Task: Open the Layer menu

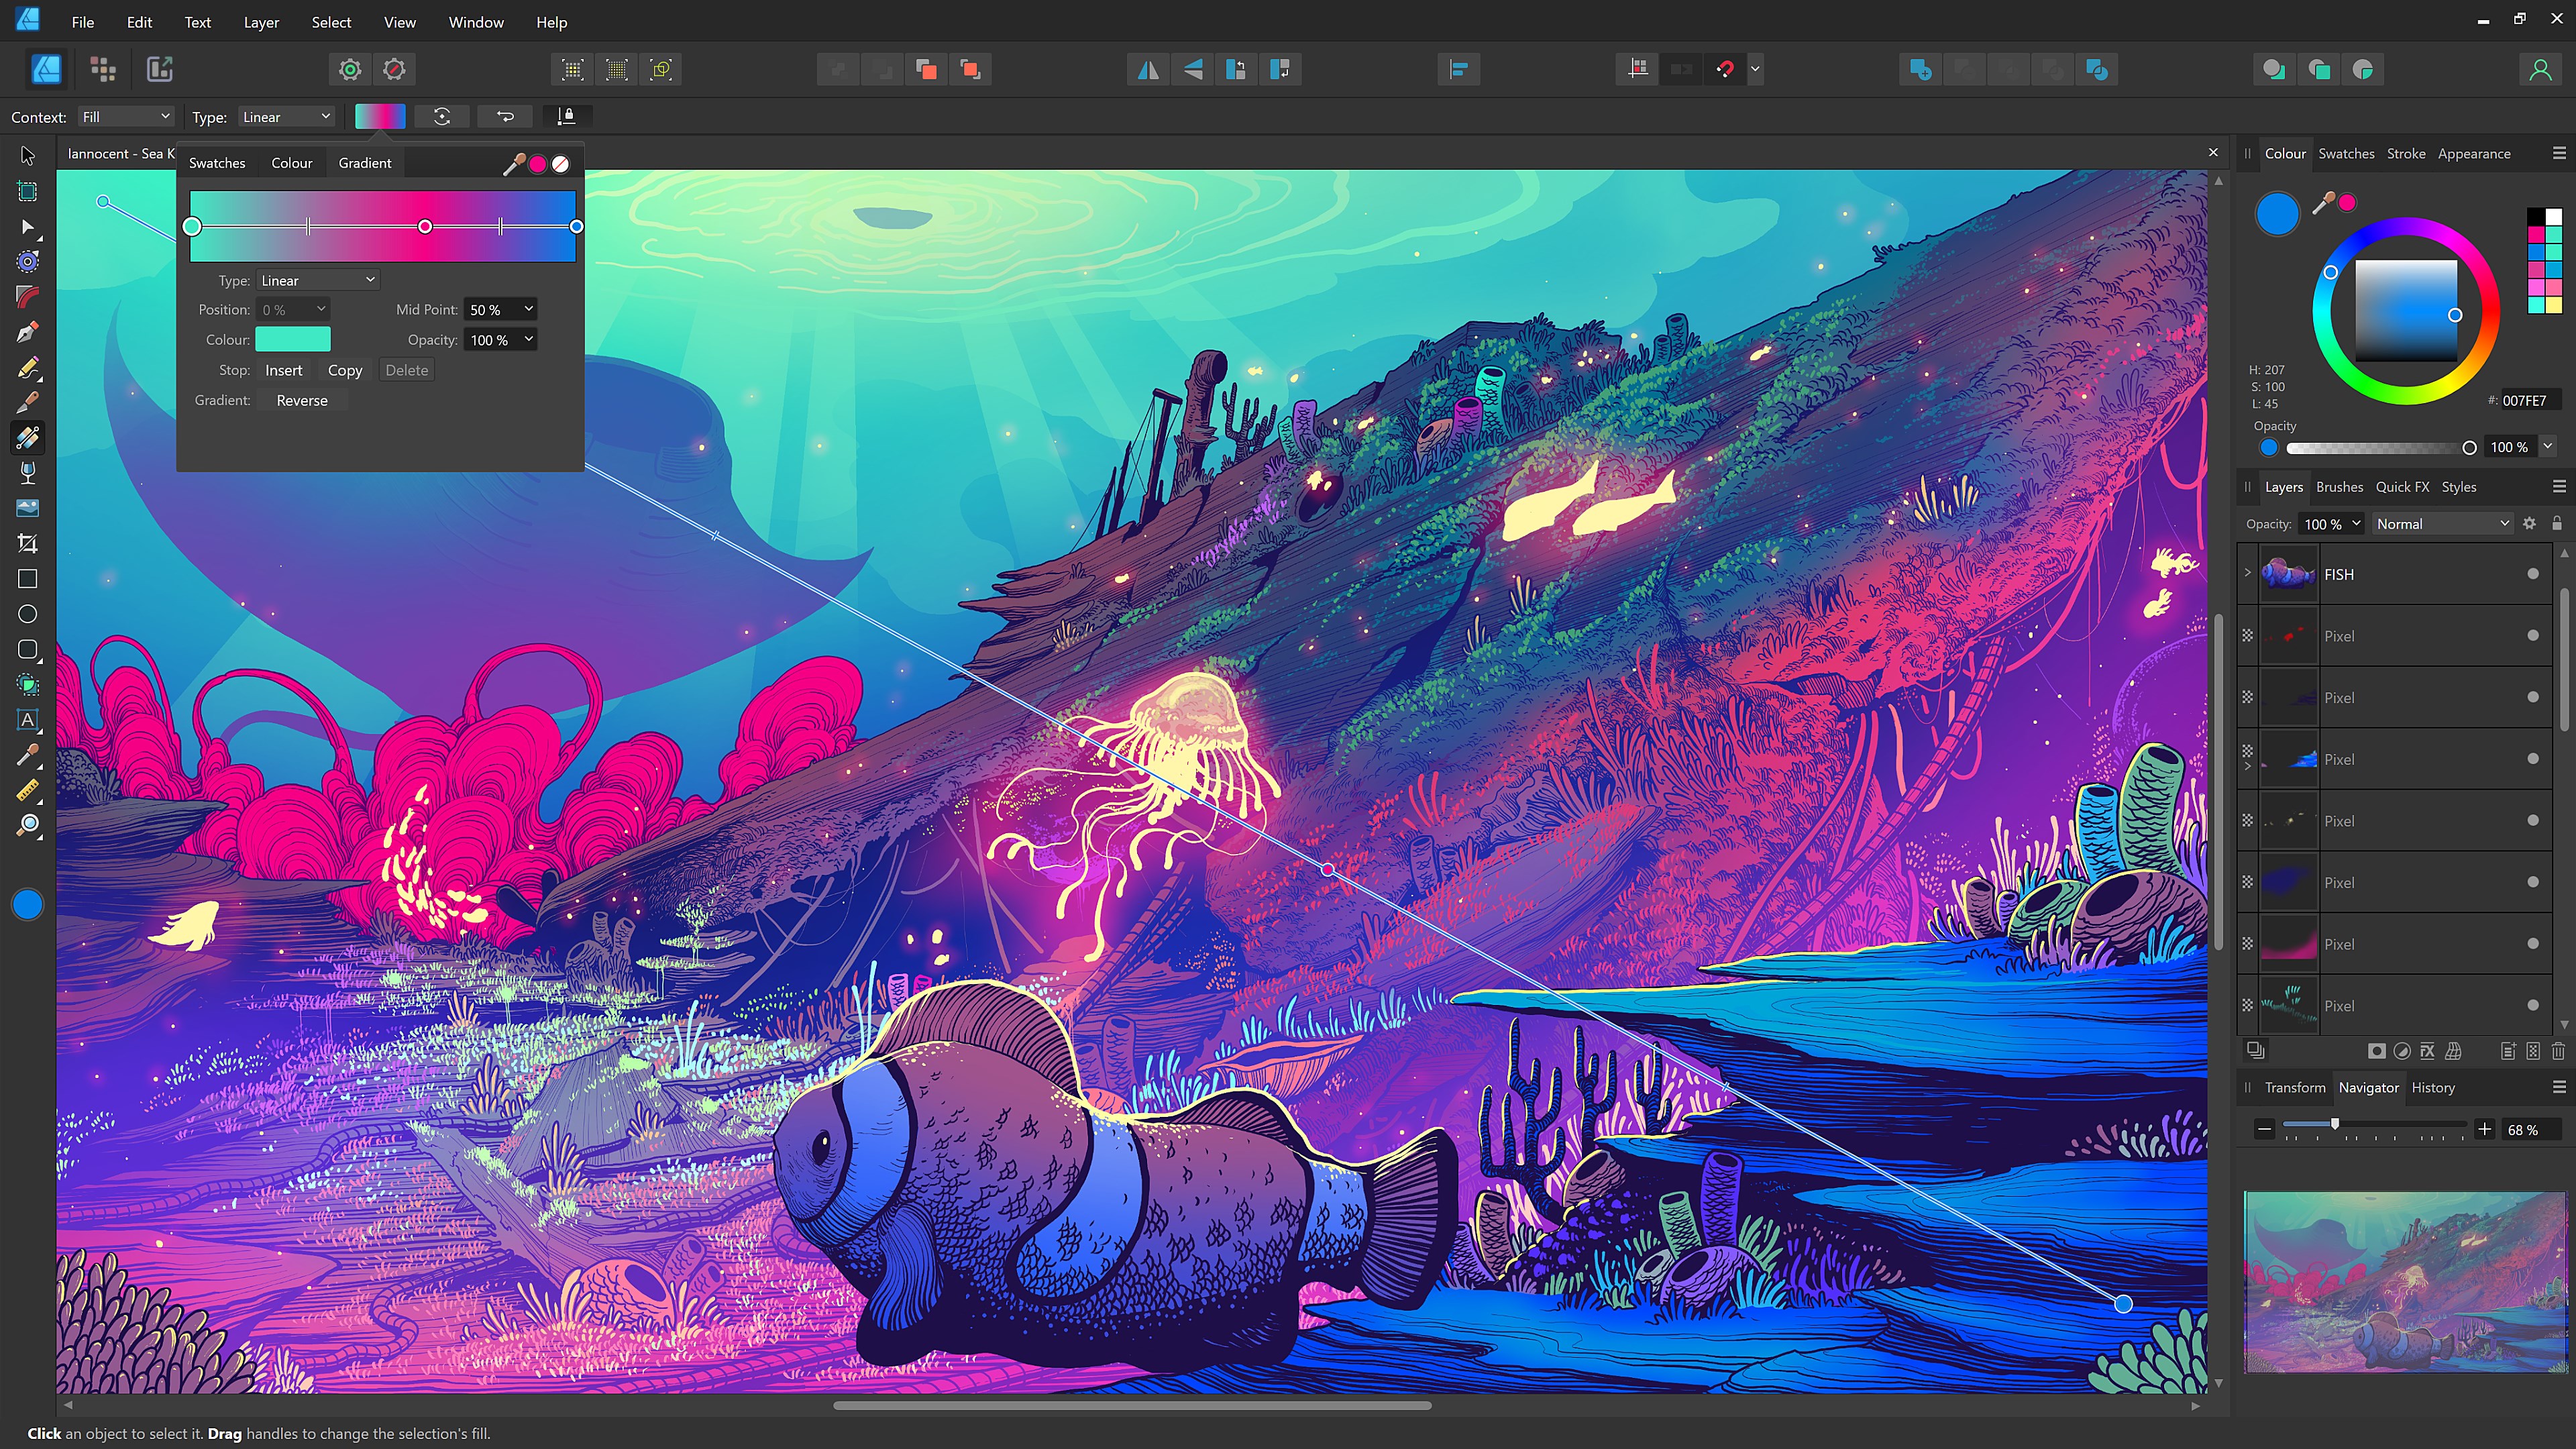Action: click(261, 22)
